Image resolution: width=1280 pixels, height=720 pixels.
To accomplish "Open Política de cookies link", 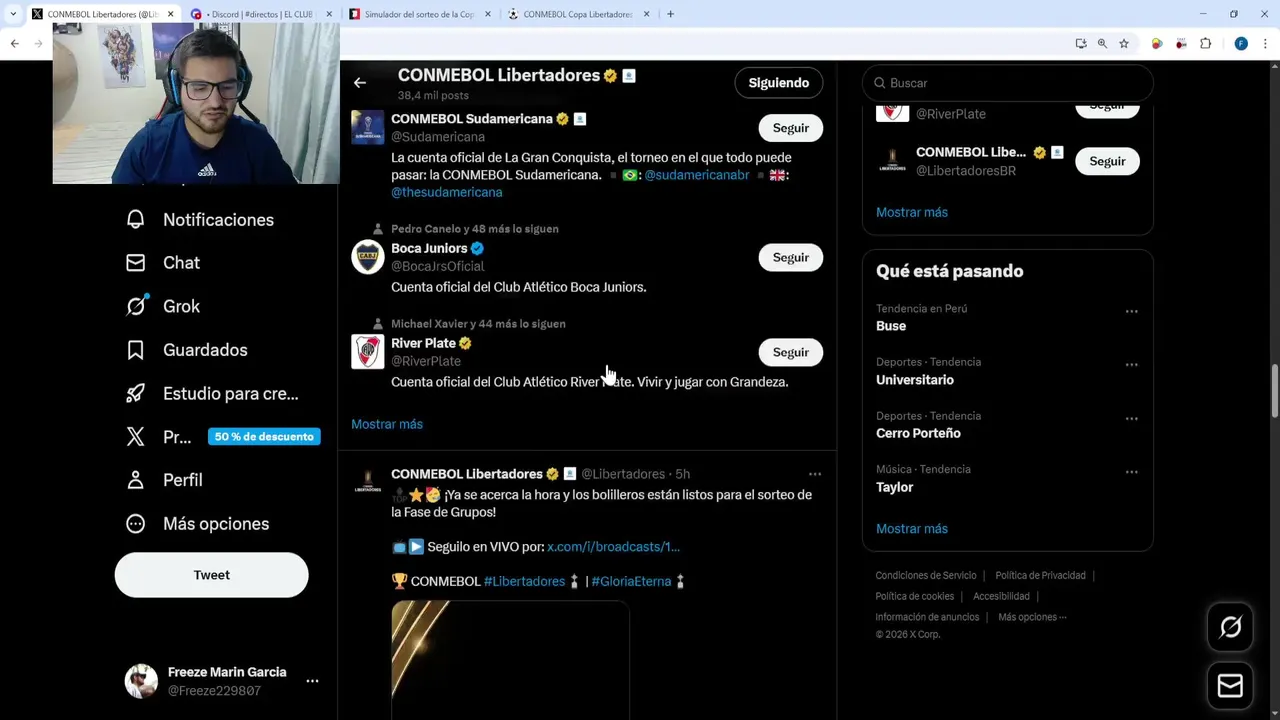I will pyautogui.click(x=915, y=597).
